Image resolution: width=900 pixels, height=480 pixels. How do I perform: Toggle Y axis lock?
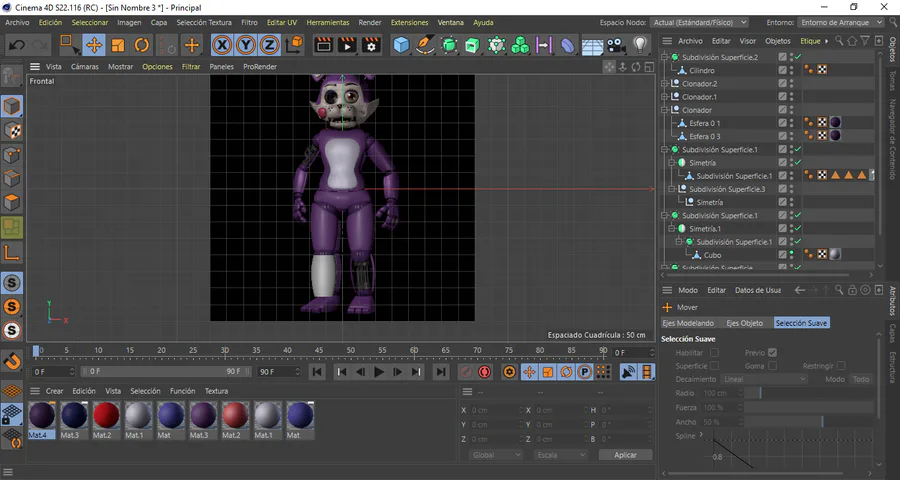click(x=245, y=45)
